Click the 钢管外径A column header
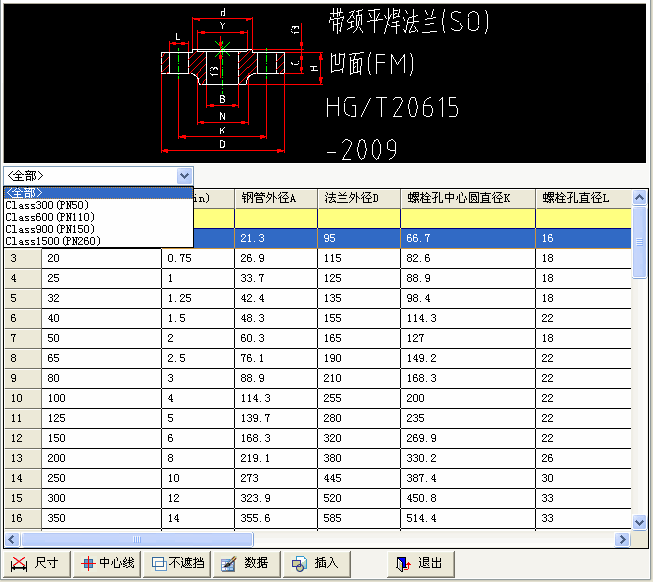The image size is (653, 582). pos(275,198)
